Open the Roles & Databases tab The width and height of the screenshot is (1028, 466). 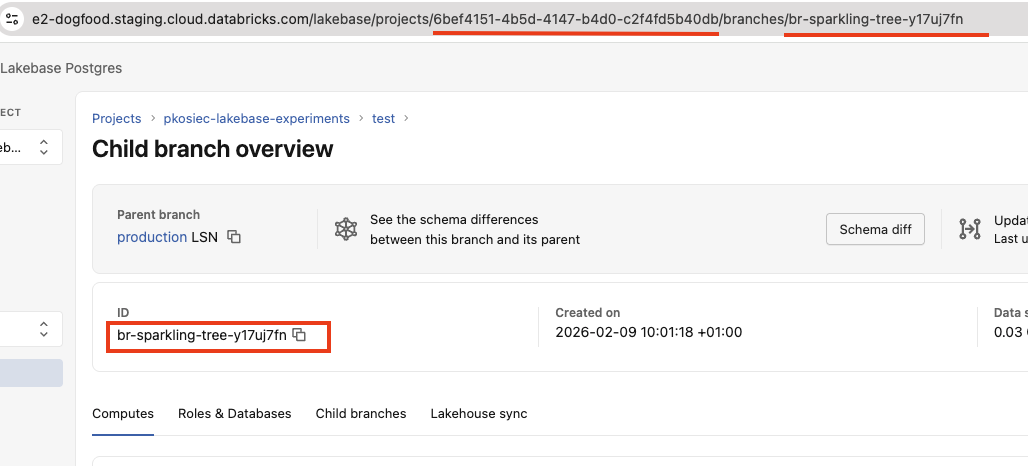pyautogui.click(x=234, y=413)
